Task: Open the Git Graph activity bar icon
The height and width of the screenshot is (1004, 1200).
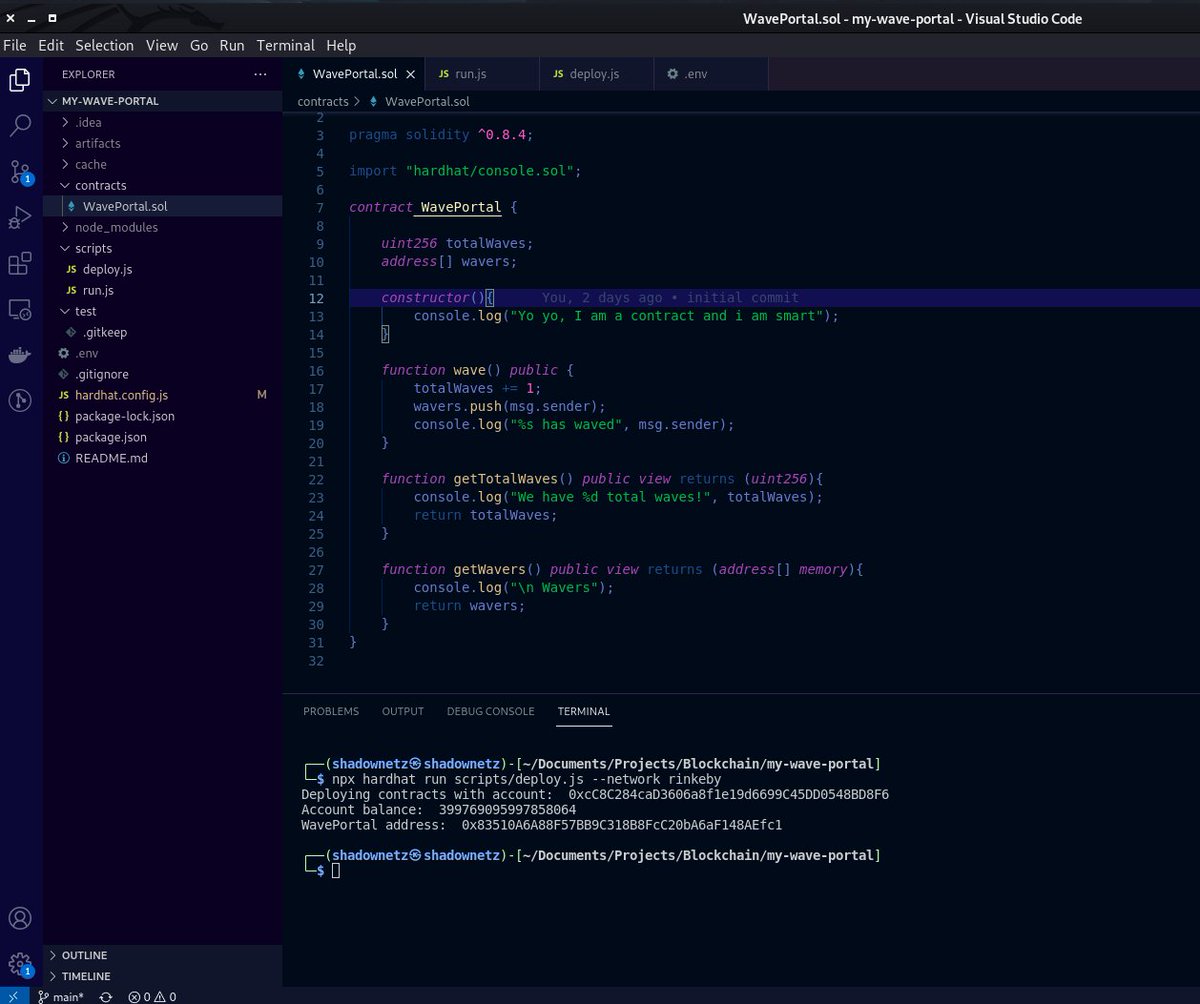Action: [x=20, y=401]
